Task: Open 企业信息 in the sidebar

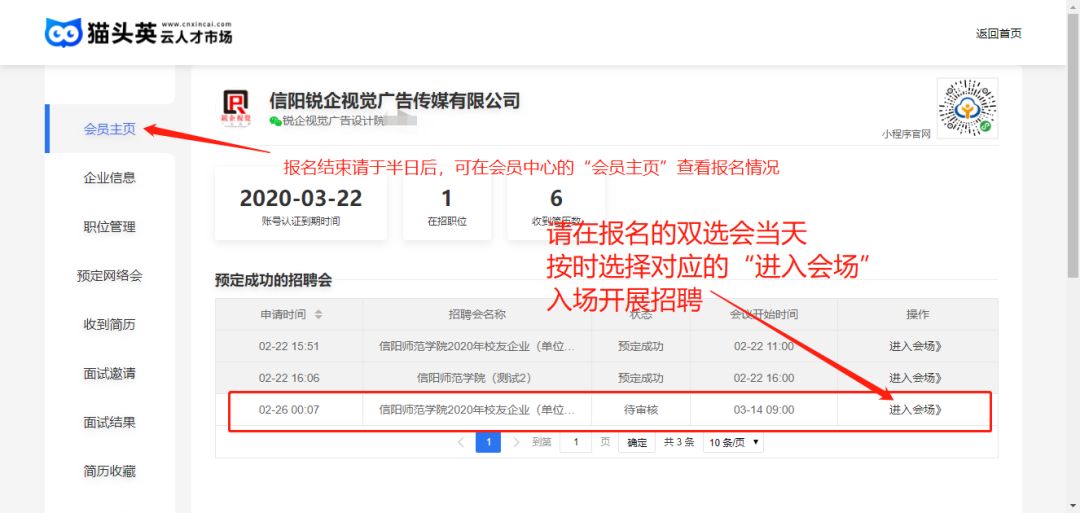Action: [109, 178]
